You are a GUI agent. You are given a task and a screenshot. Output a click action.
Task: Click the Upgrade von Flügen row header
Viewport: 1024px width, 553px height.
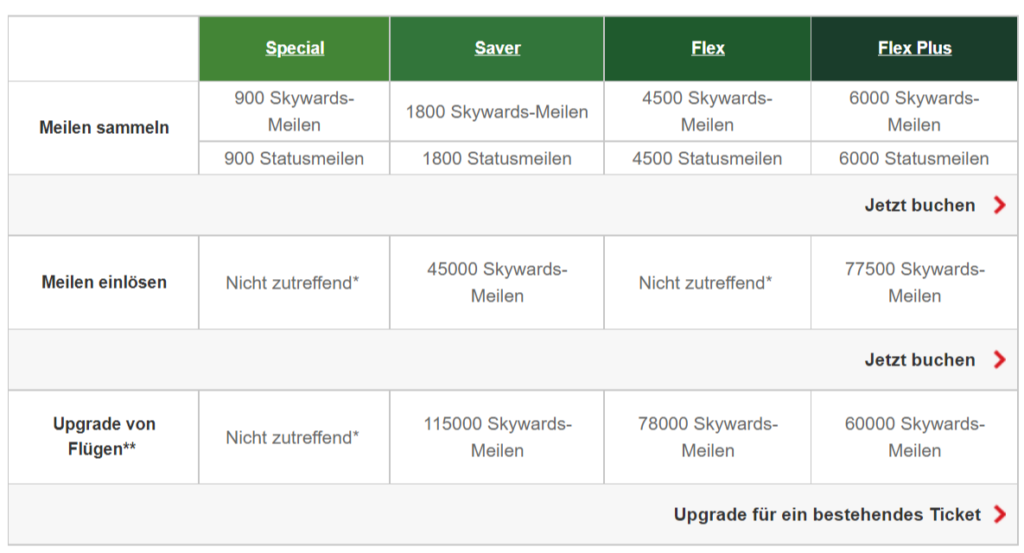[x=104, y=437]
